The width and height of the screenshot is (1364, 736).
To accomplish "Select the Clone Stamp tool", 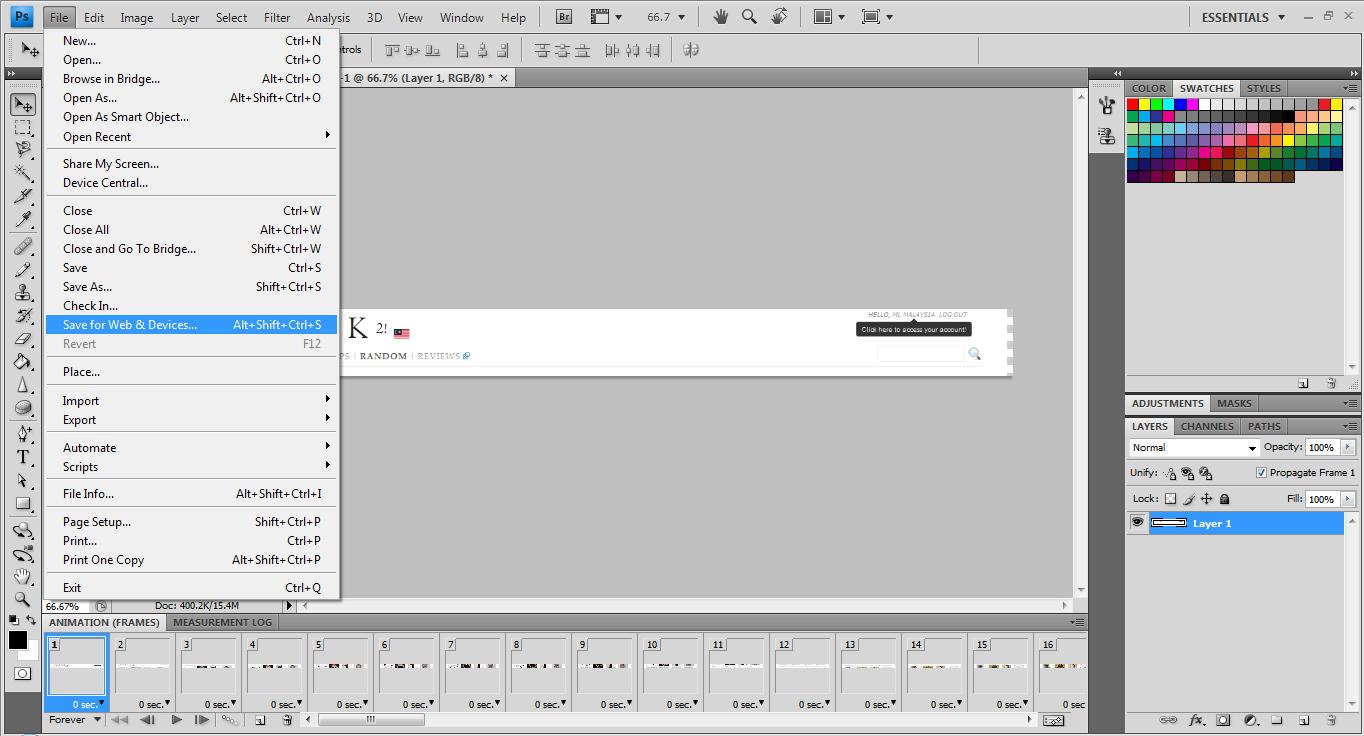I will coord(23,293).
